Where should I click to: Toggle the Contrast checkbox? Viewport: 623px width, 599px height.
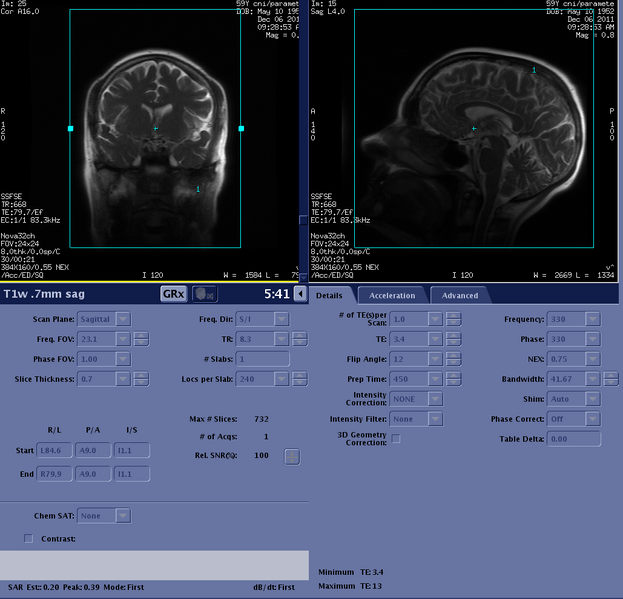tap(28, 538)
